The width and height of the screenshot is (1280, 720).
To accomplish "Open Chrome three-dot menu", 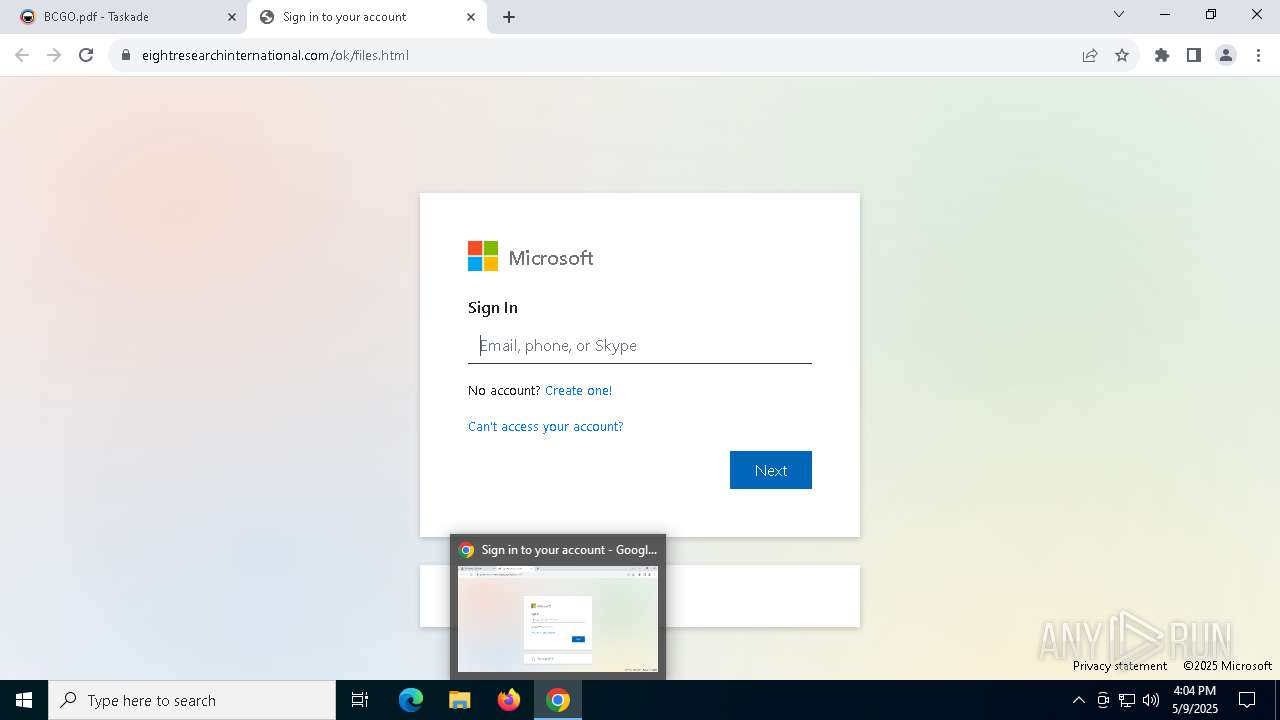I will [x=1258, y=55].
